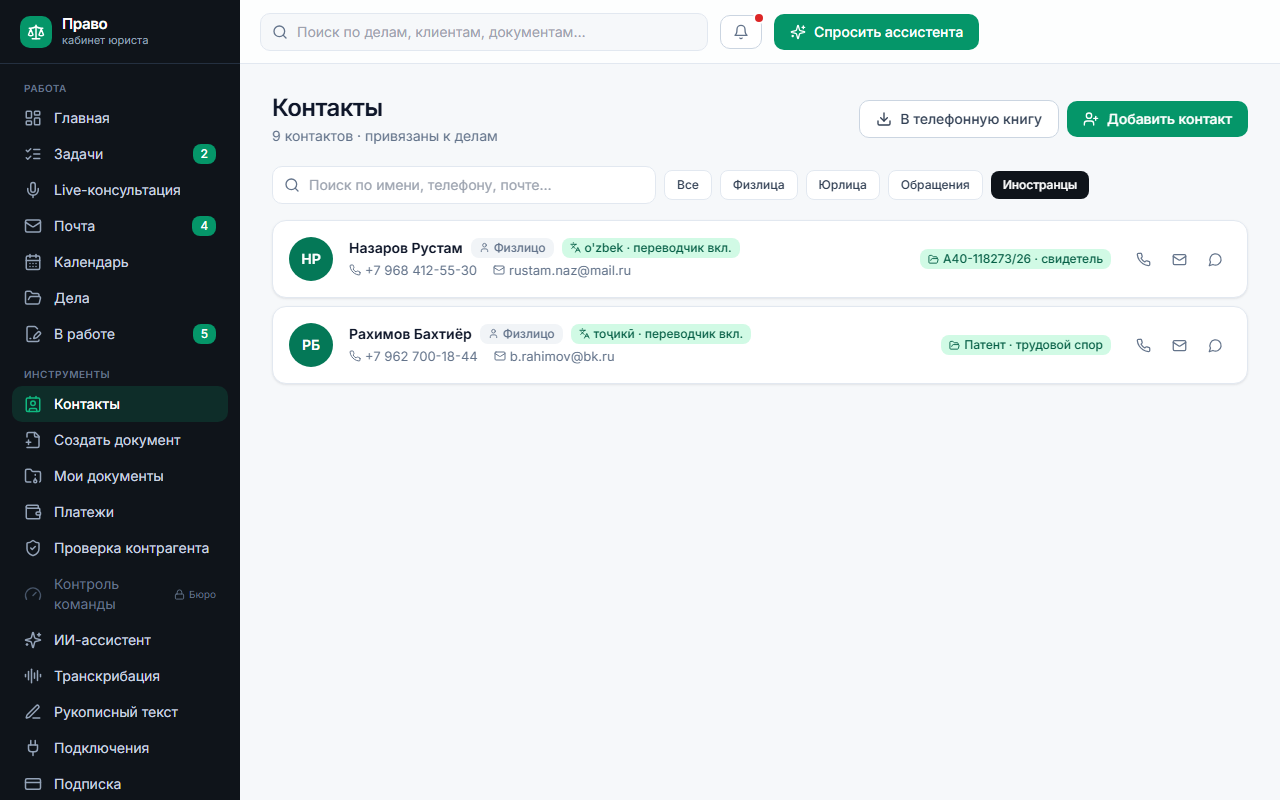Viewport: 1280px width, 800px height.
Task: Click Спросить ассистента button
Action: [x=876, y=32]
